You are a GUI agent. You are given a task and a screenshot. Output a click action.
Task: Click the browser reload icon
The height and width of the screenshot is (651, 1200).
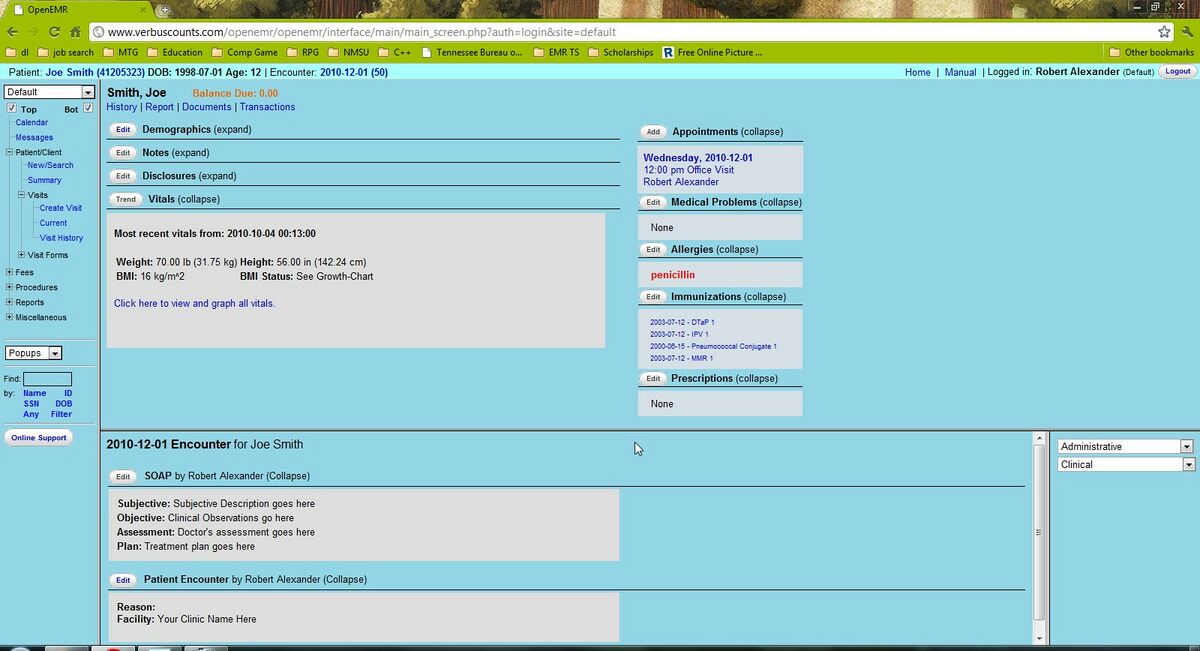[x=54, y=31]
